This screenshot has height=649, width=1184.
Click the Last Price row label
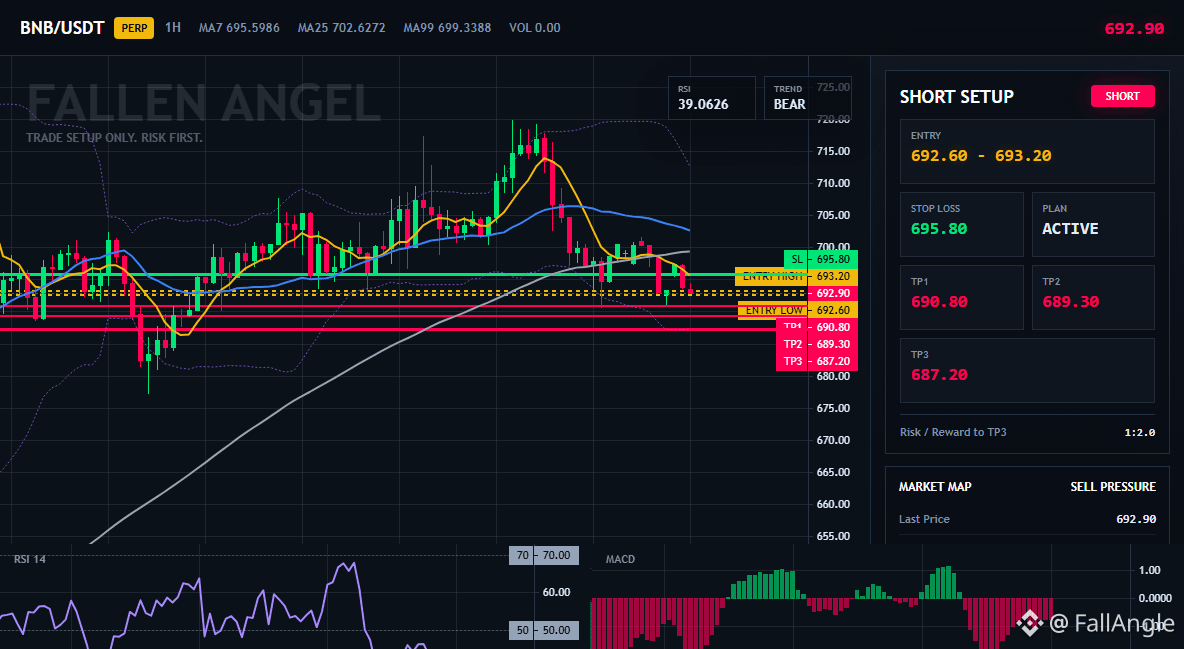[924, 519]
